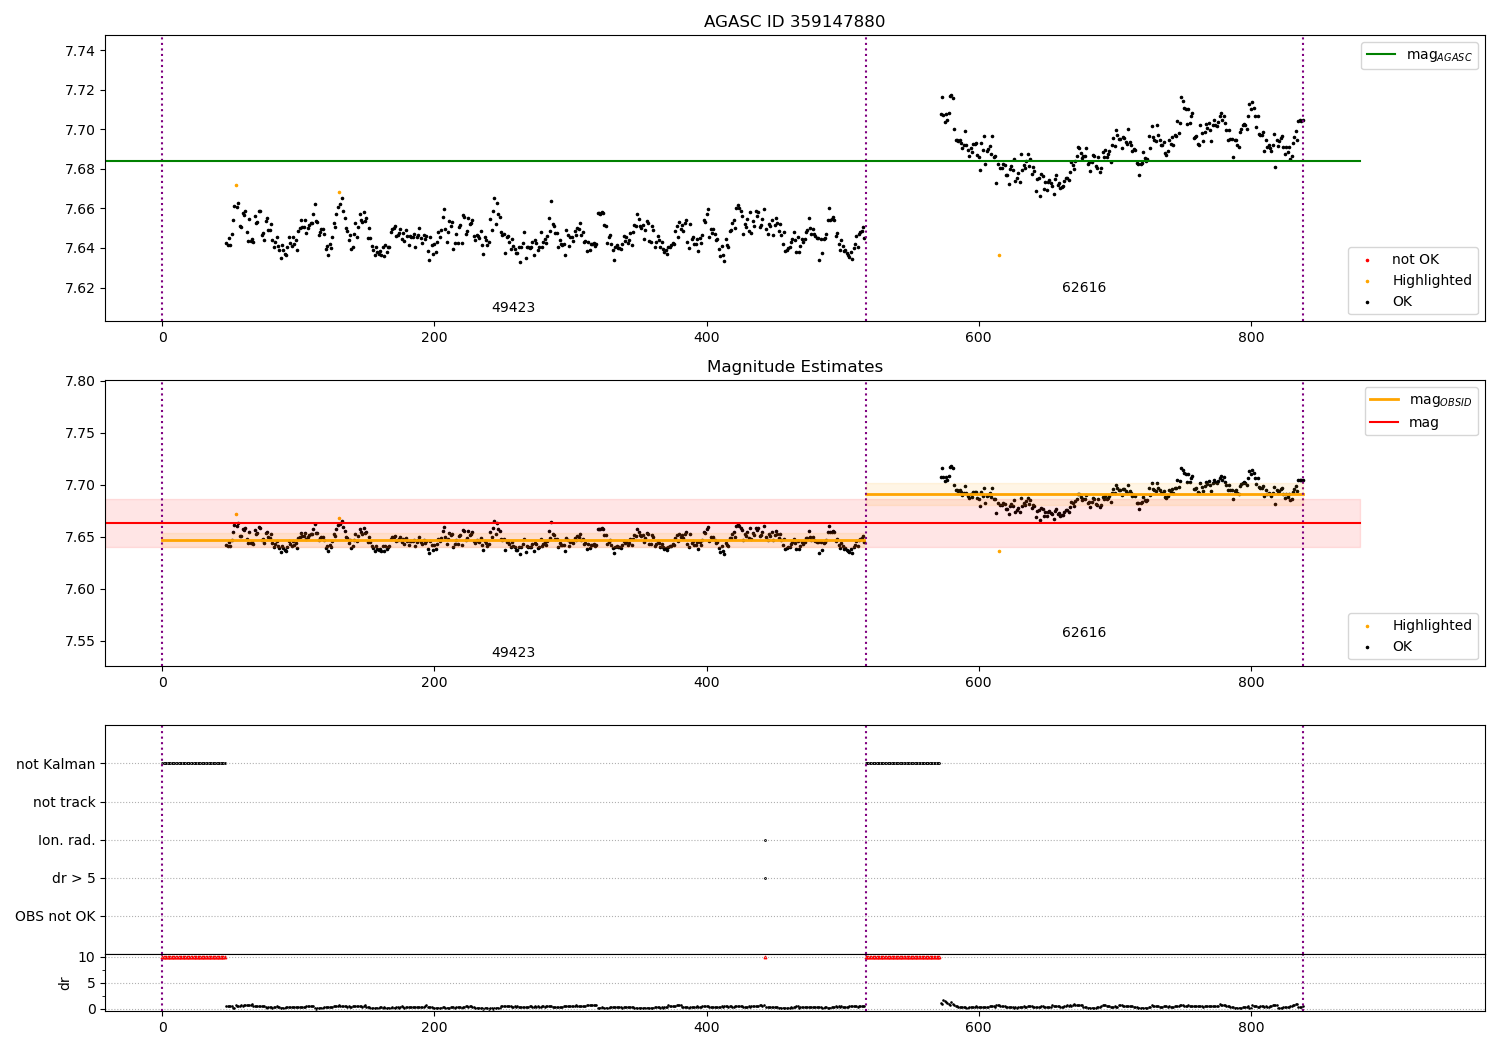Image resolution: width=1500 pixels, height=1050 pixels.
Task: Click "7.70" tick label in Magnitude Estimates plot
Action: (x=79, y=485)
